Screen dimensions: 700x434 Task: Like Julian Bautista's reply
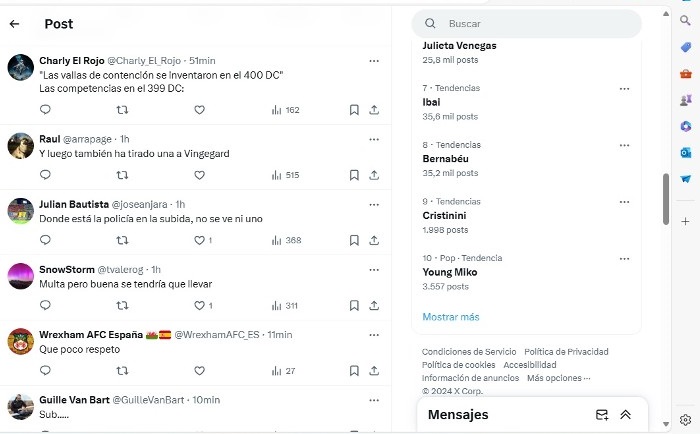click(199, 240)
